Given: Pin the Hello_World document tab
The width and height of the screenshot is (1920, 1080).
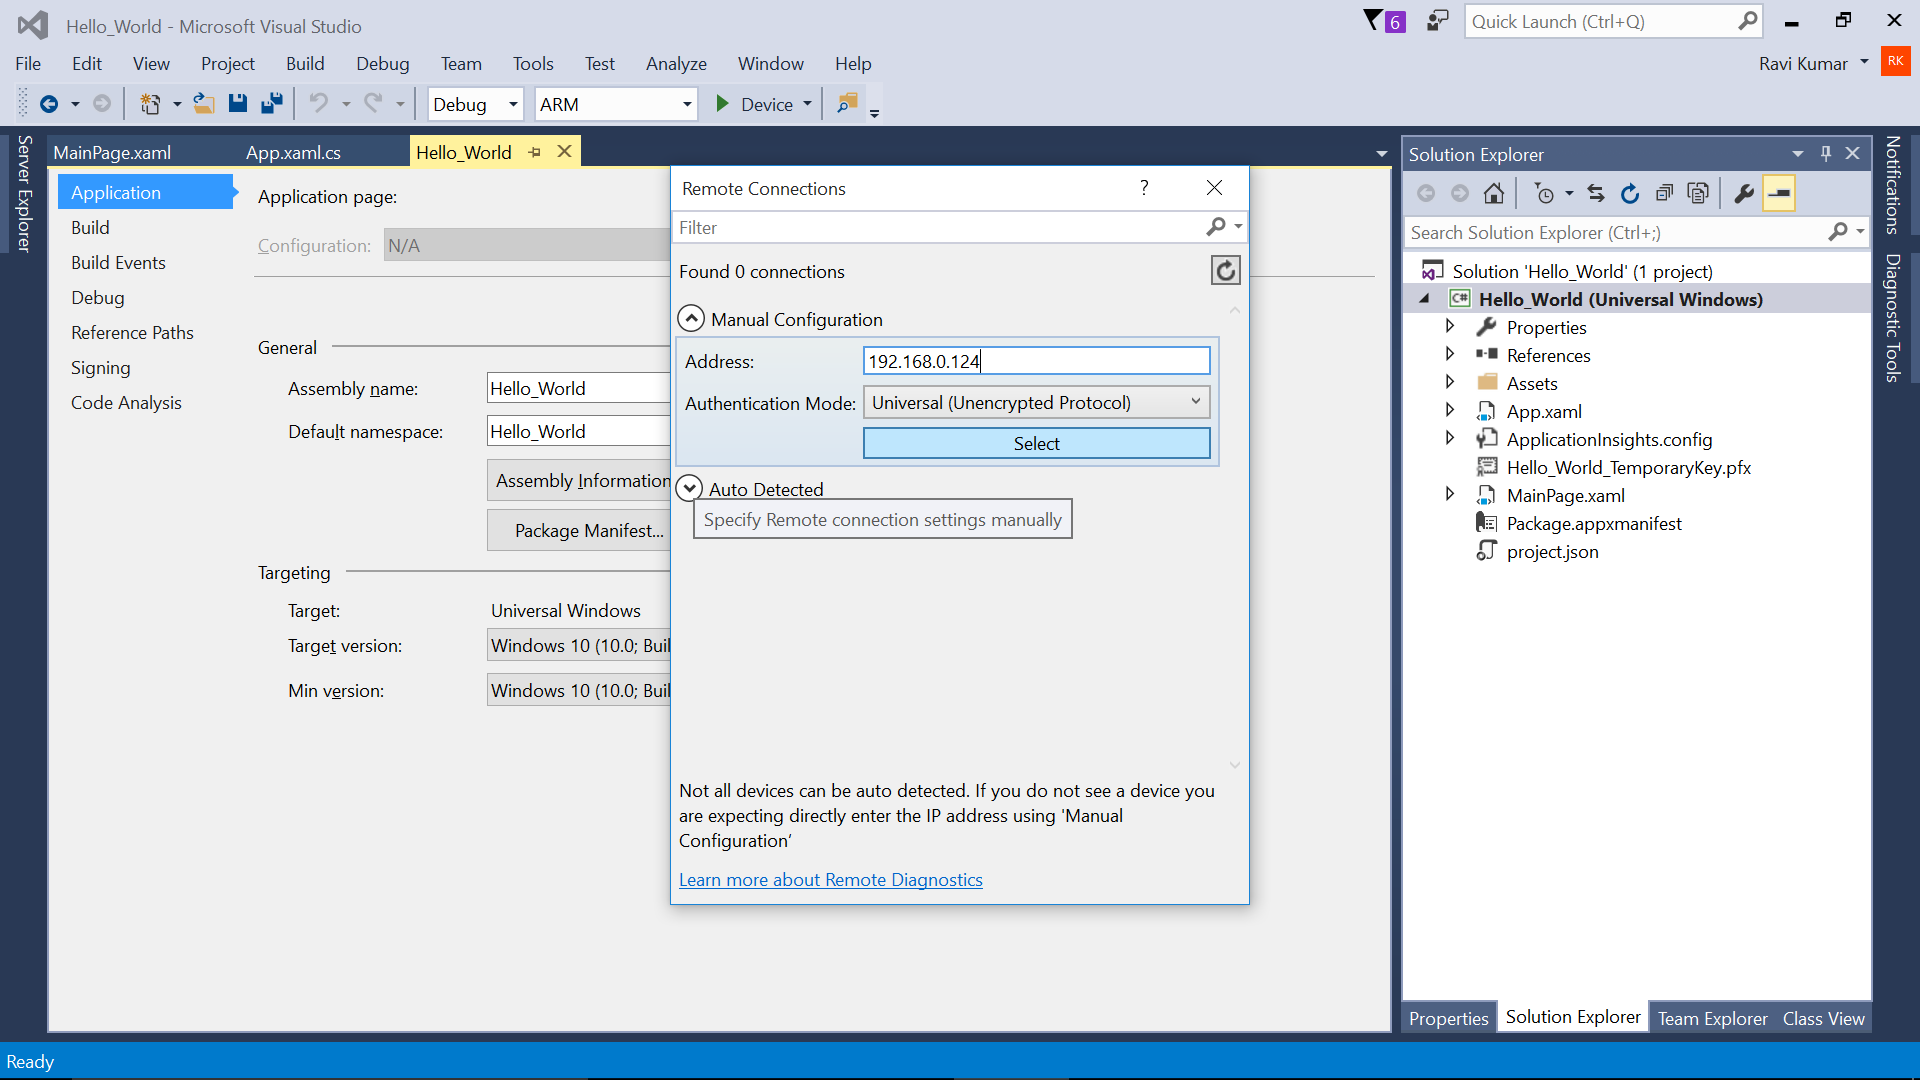Looking at the screenshot, I should (535, 152).
